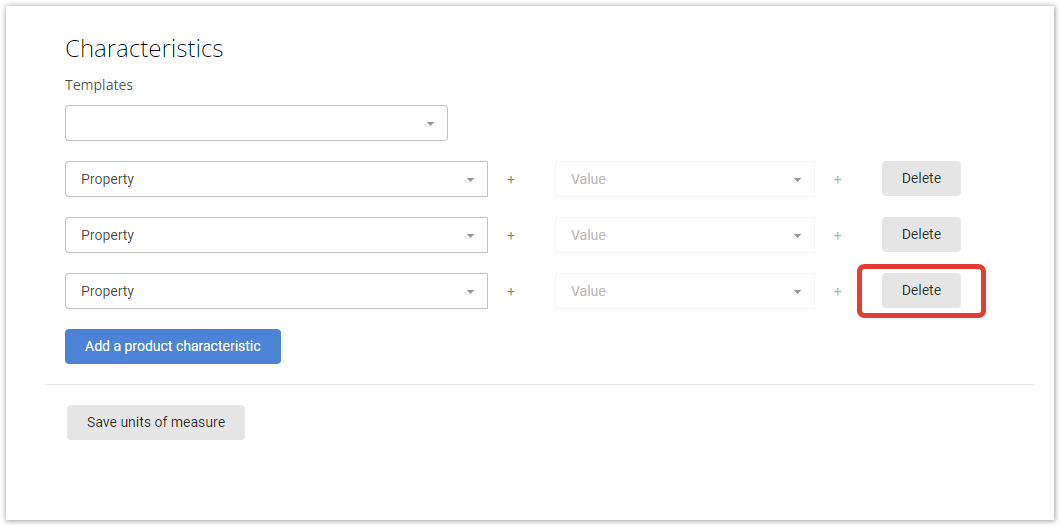Open the first Value dropdown
The height and width of the screenshot is (526, 1060).
[685, 179]
